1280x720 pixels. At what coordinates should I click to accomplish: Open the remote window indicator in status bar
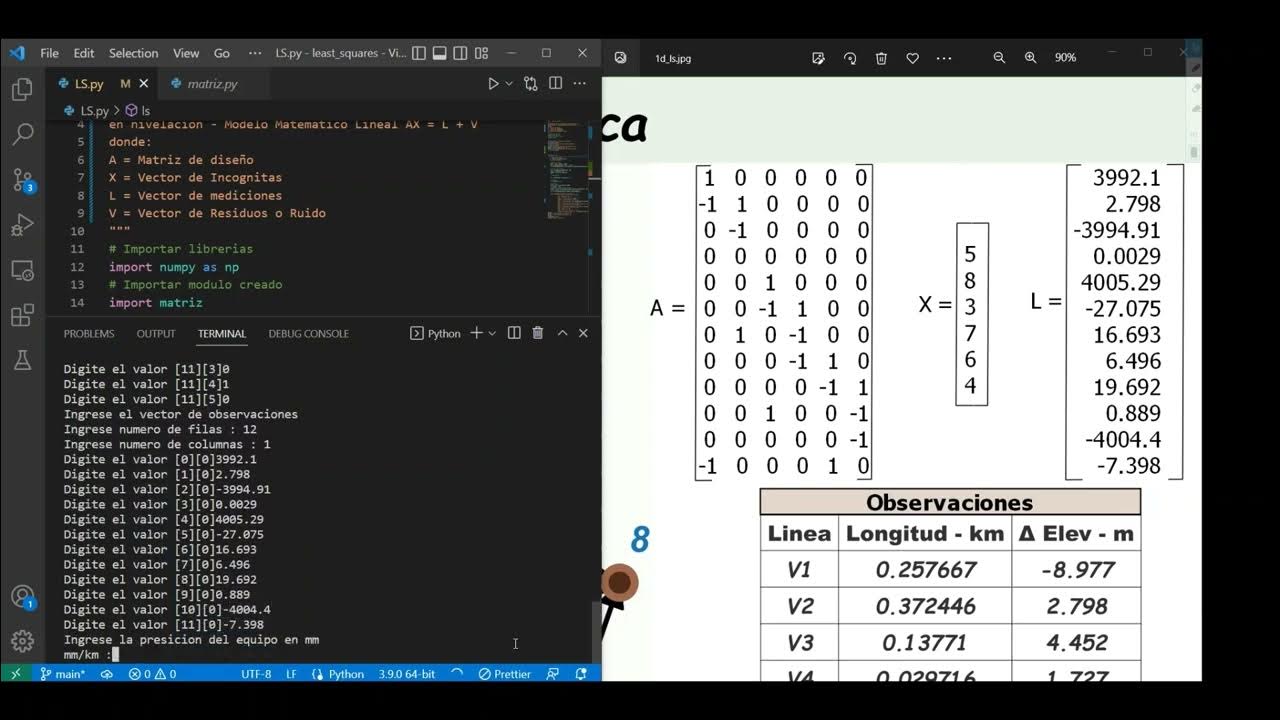click(15, 674)
